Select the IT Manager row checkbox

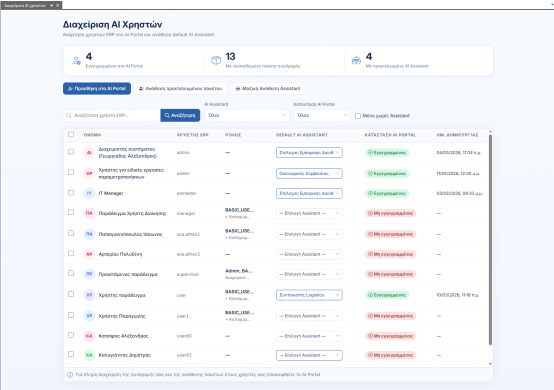71,193
